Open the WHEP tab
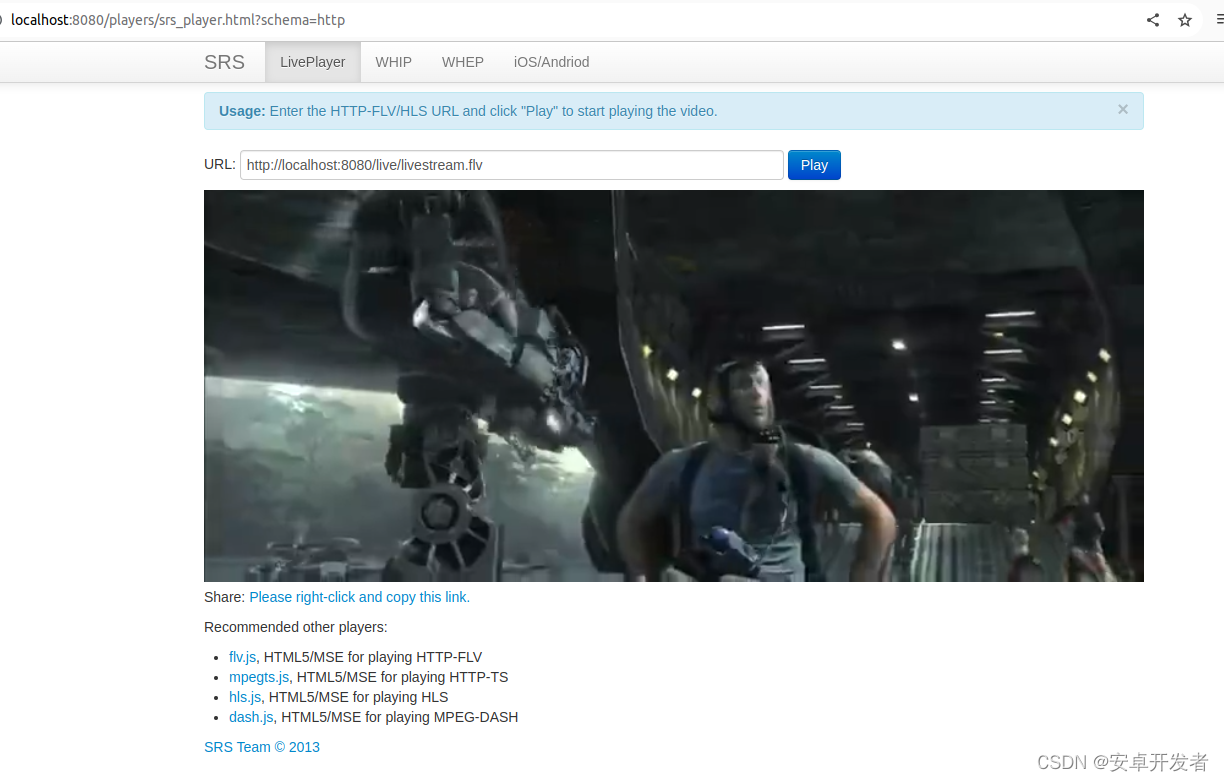1224x781 pixels. pos(463,62)
